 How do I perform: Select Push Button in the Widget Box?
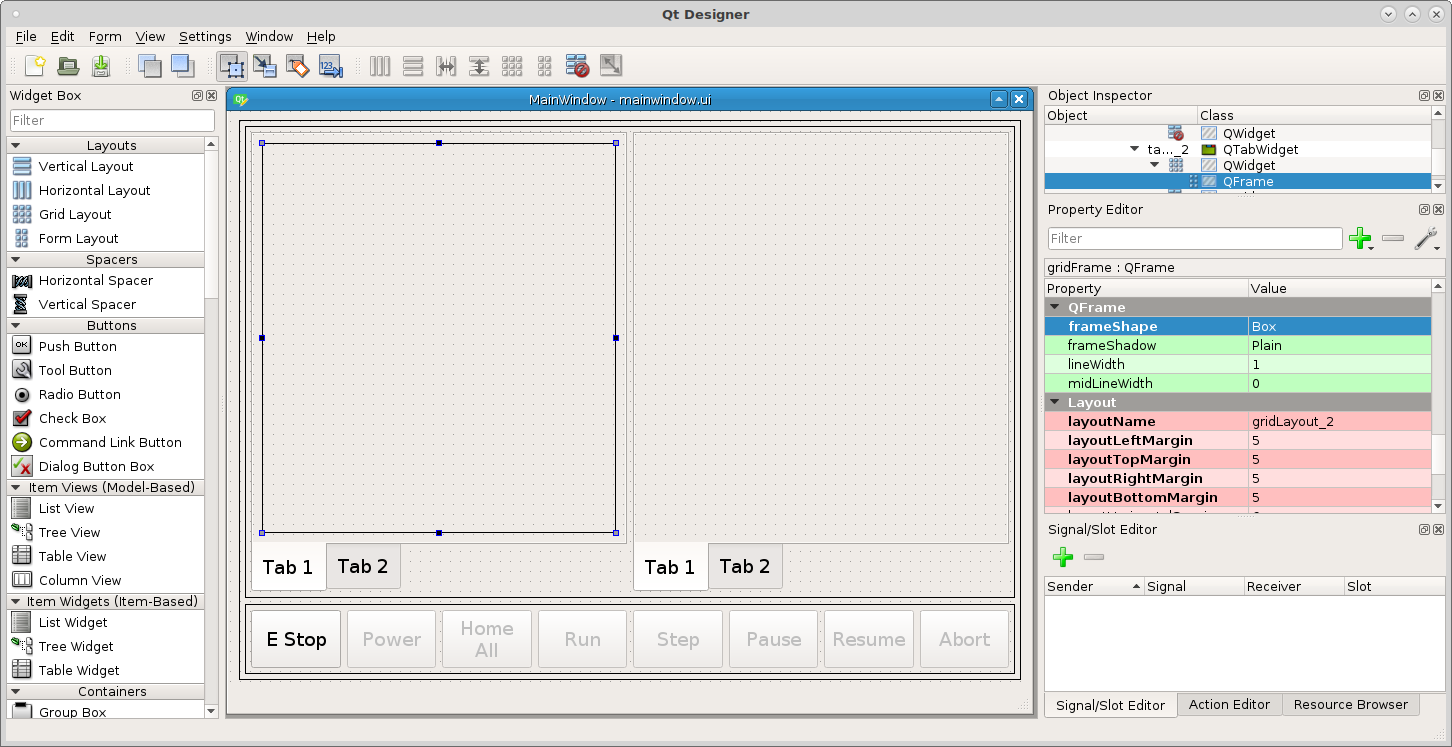coord(78,346)
